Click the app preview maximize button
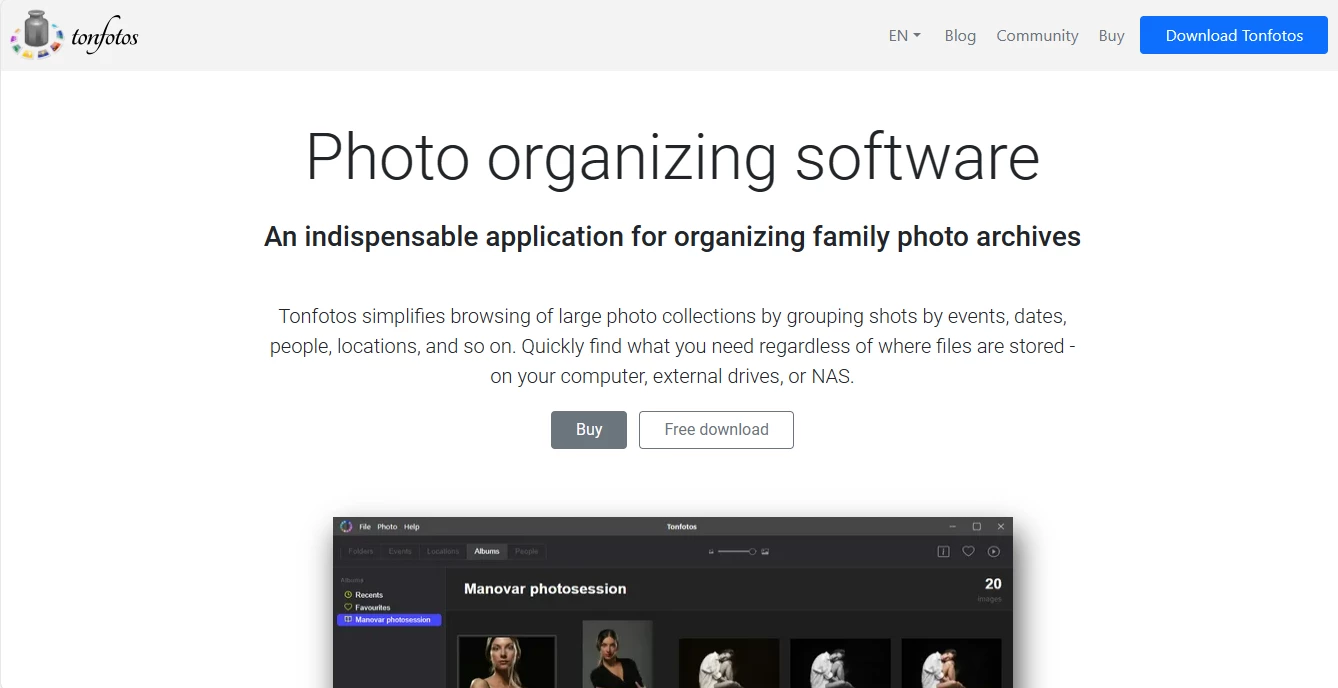The width and height of the screenshot is (1338, 688). click(x=976, y=527)
